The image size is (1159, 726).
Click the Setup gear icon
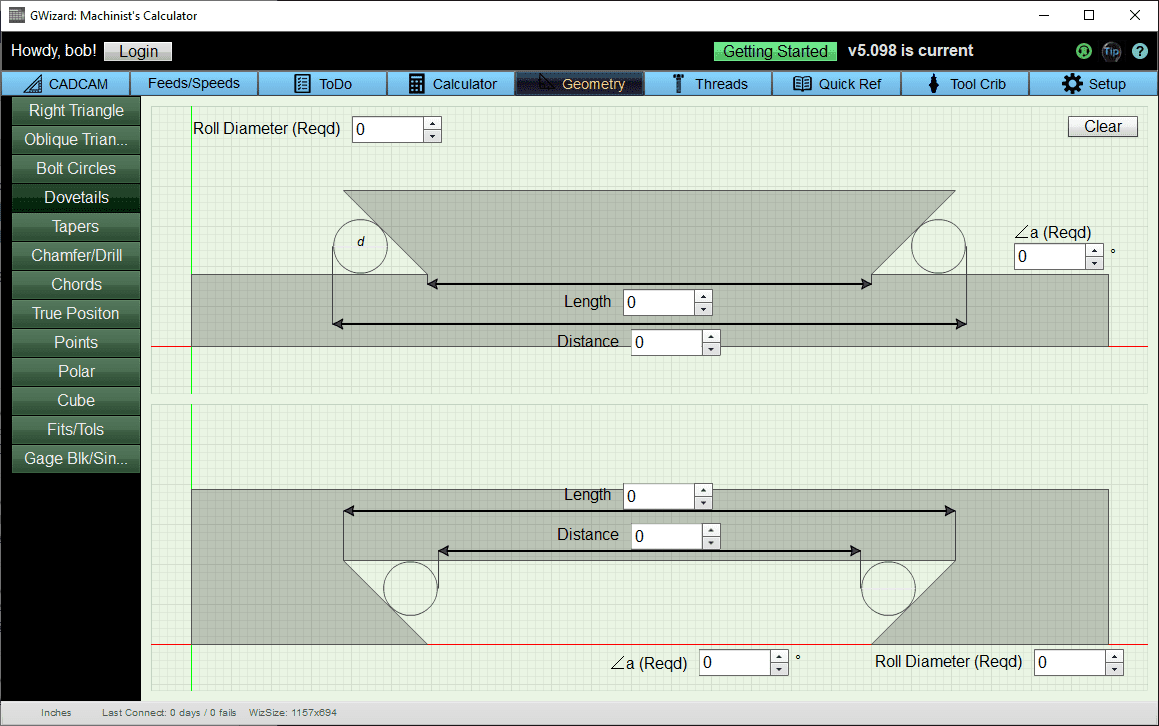click(x=1074, y=84)
